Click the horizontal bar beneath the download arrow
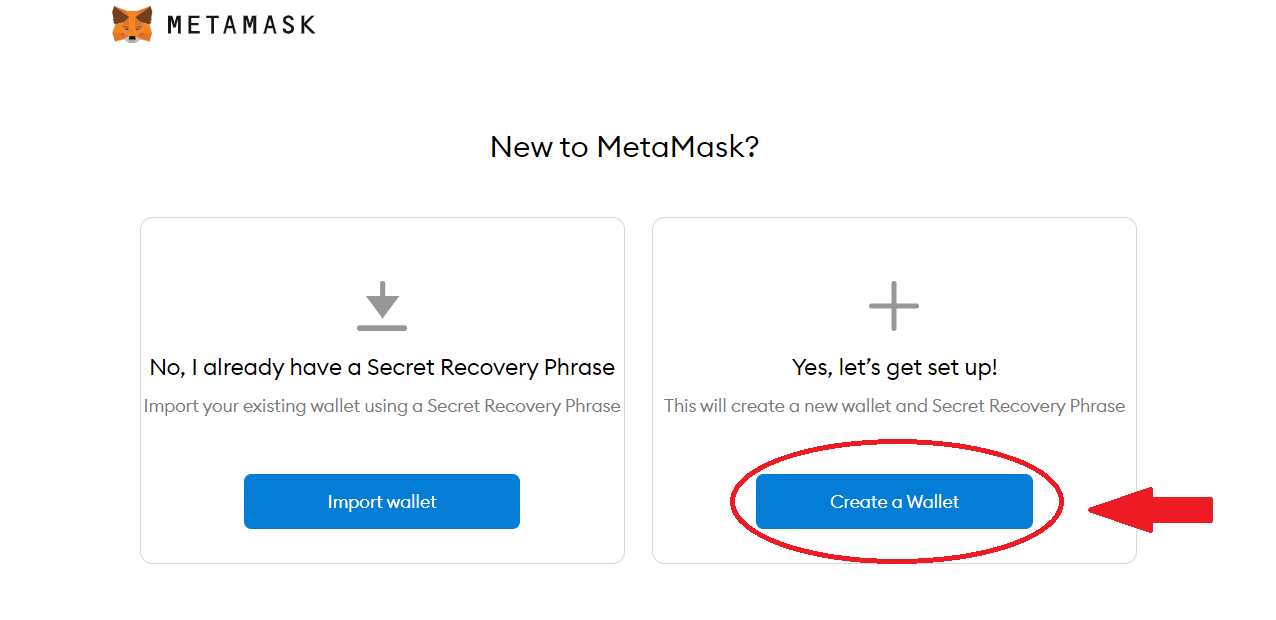 (382, 327)
